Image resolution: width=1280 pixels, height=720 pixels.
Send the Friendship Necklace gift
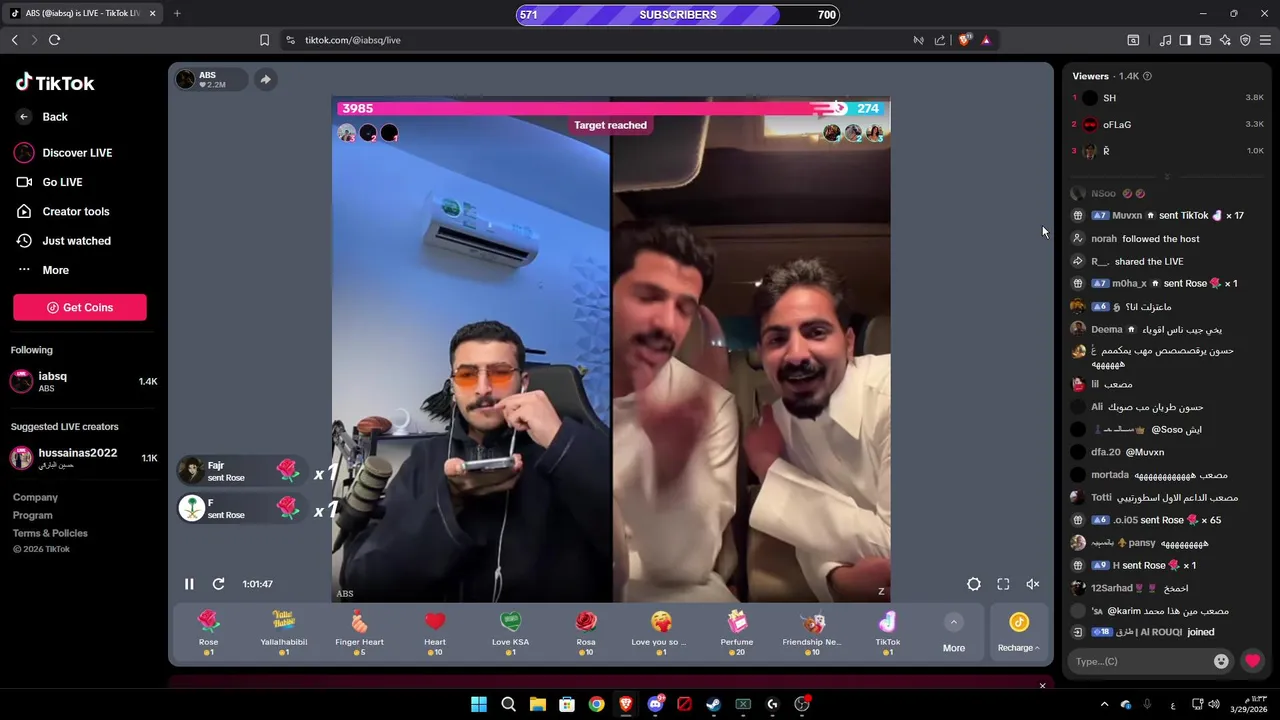[812, 633]
